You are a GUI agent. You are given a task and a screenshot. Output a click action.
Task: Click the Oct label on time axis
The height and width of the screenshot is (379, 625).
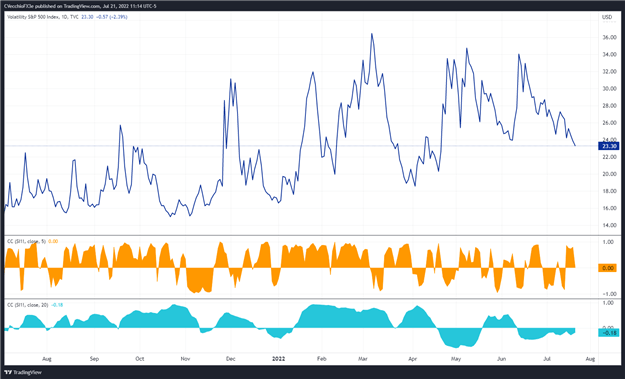140,359
